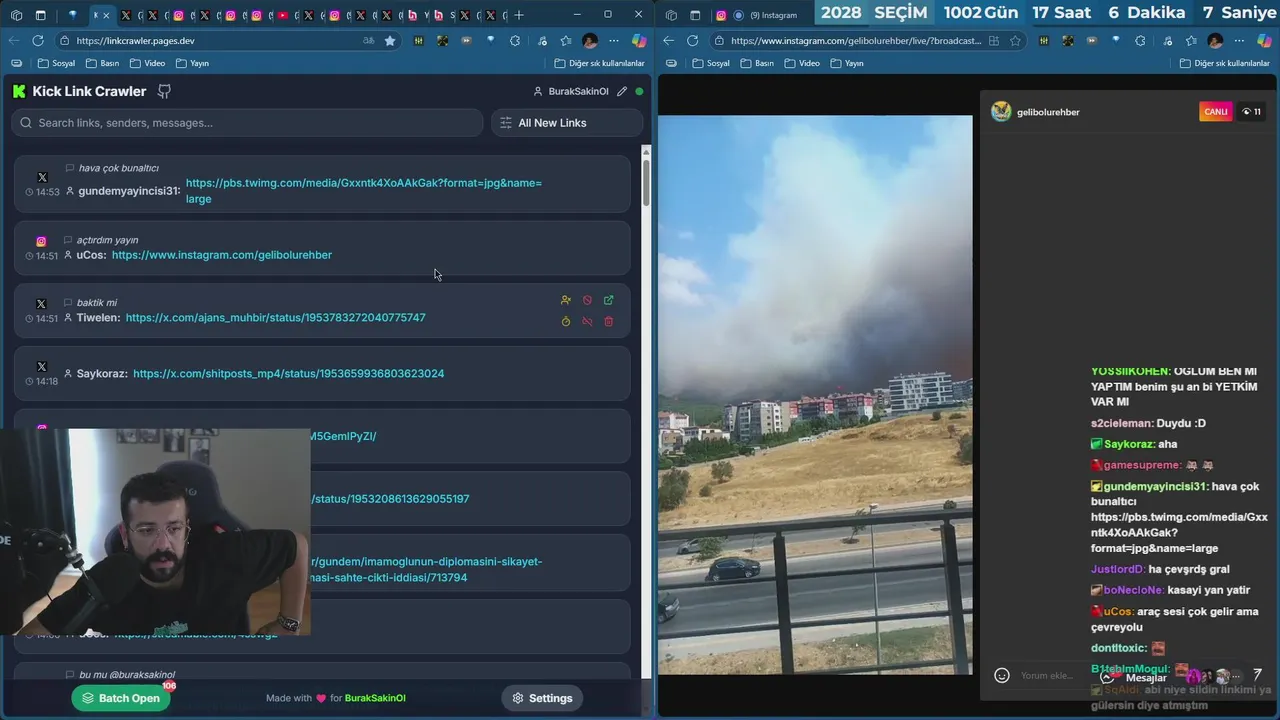Open workspaces icon in left browser title bar
The height and width of the screenshot is (720, 1280).
[x=16, y=15]
